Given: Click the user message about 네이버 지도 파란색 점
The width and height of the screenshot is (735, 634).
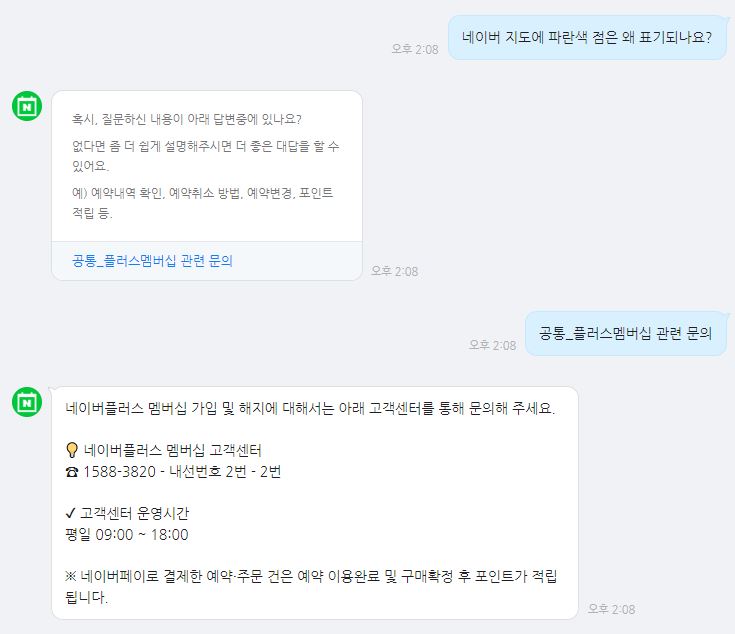Looking at the screenshot, I should coord(587,37).
